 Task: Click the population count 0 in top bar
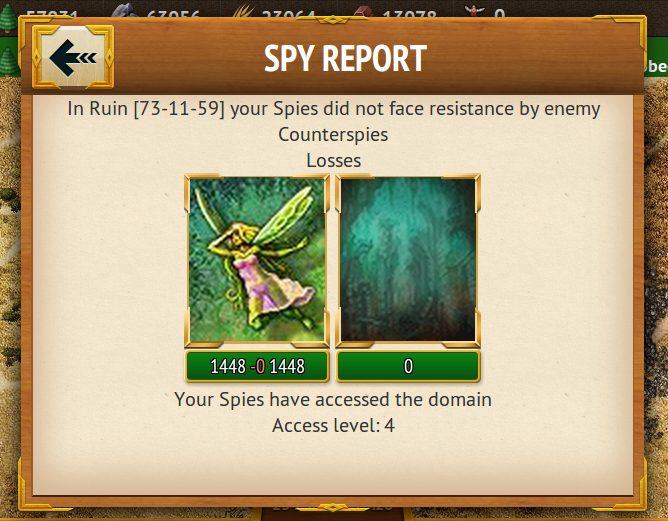pos(499,14)
